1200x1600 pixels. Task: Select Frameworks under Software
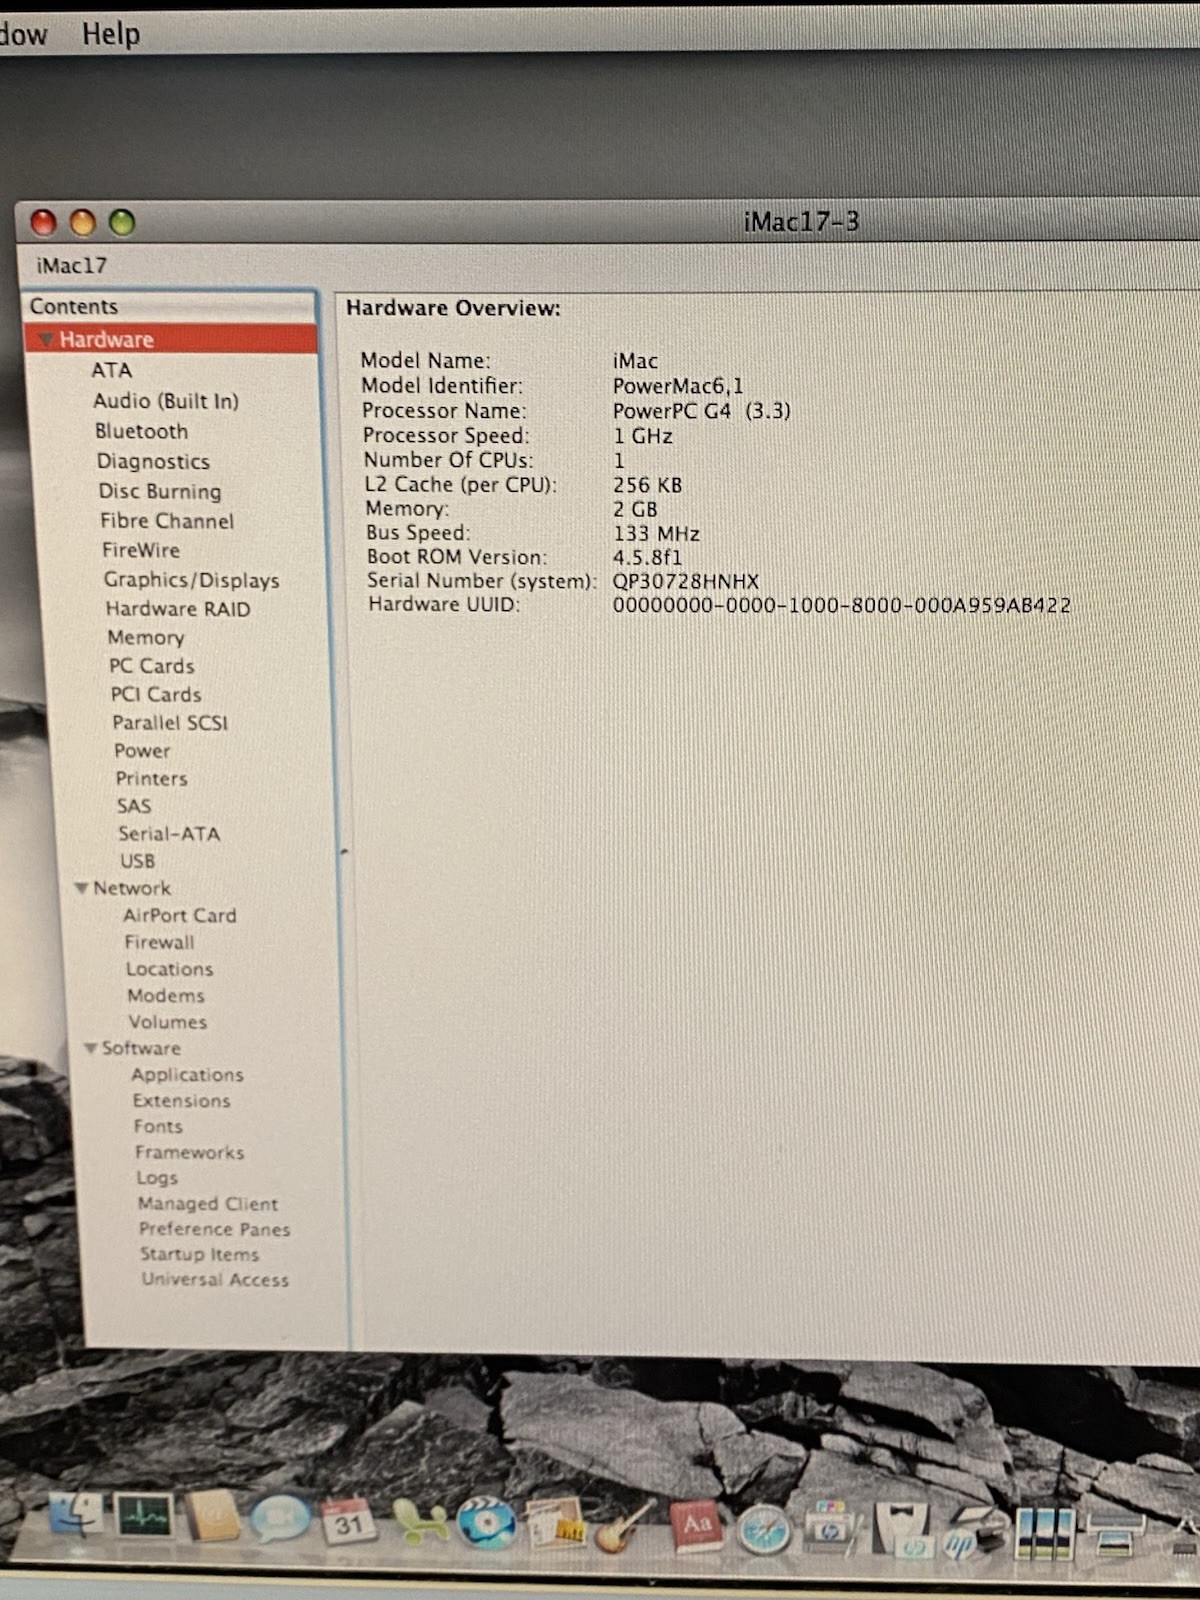[190, 1152]
